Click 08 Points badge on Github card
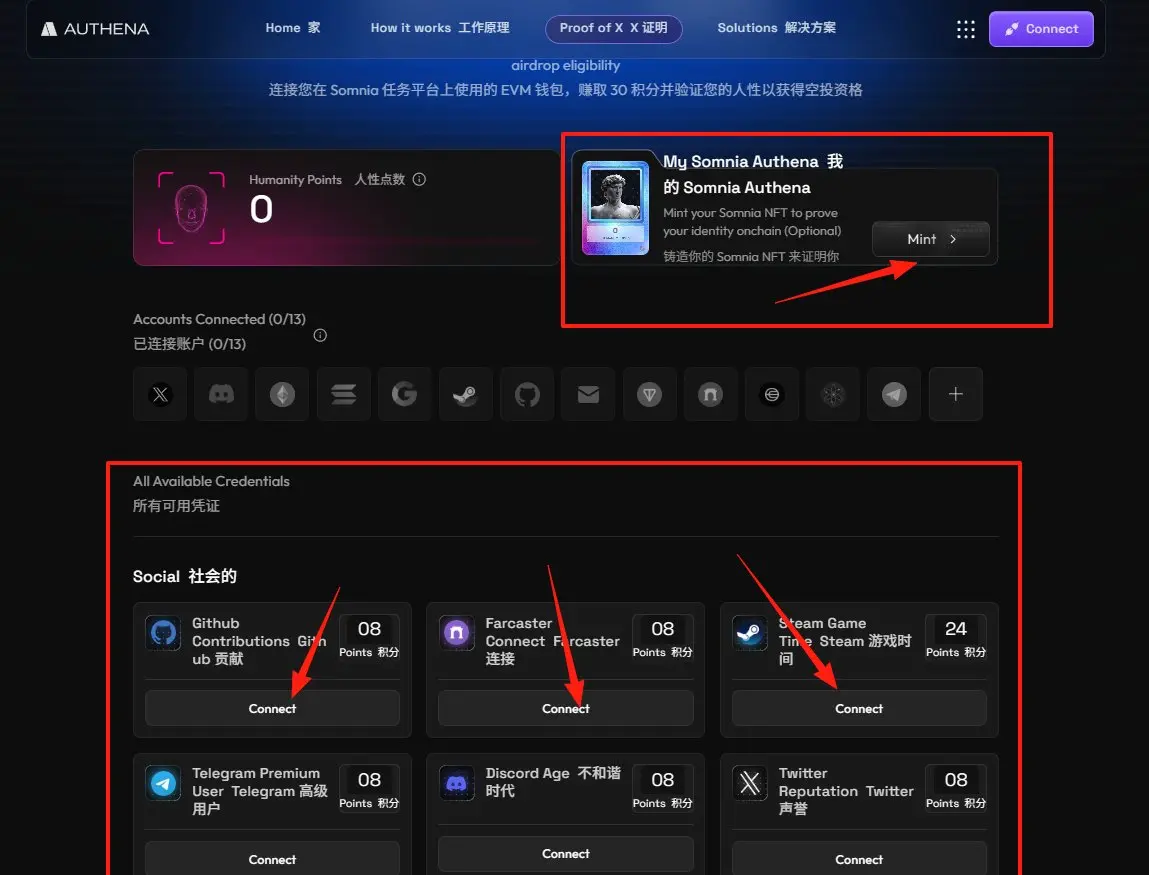Screen dimensions: 1149x875 [x=369, y=638]
